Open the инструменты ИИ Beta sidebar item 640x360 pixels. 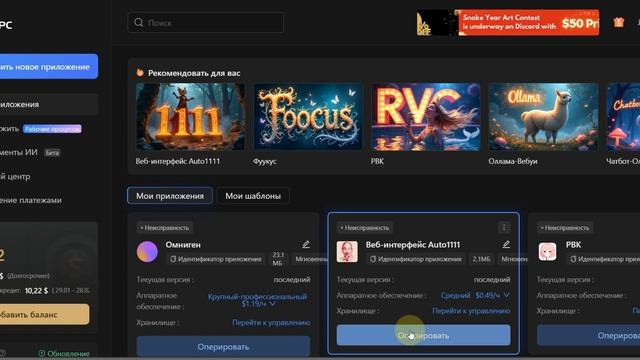31,152
